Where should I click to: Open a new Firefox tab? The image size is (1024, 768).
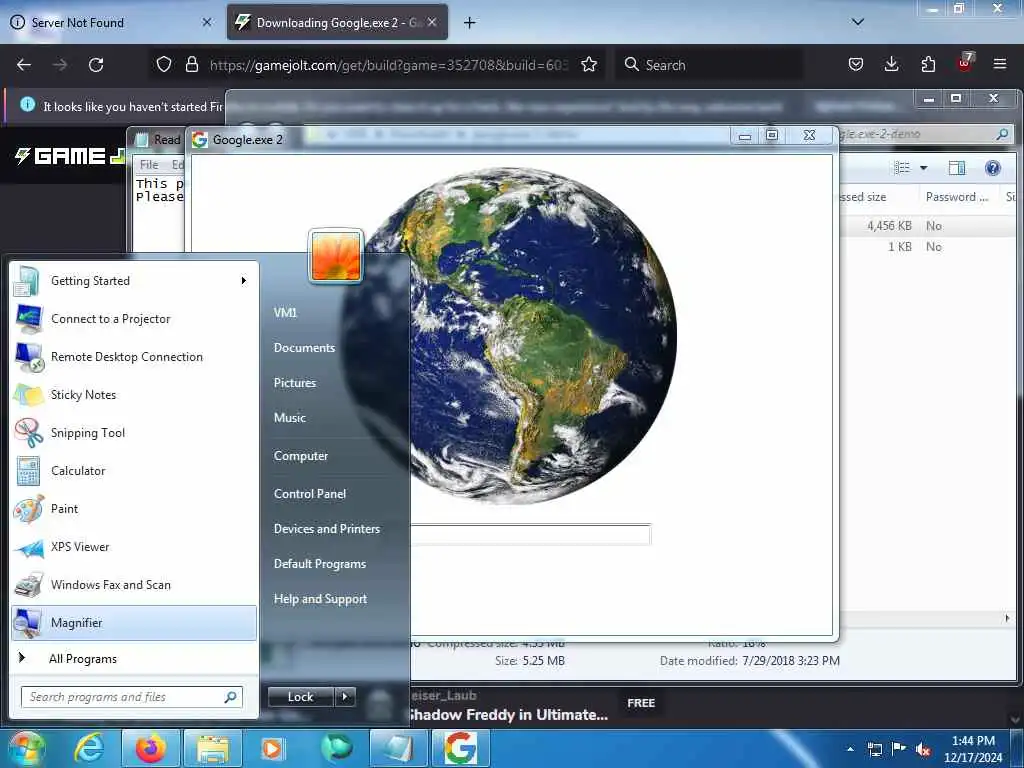click(x=470, y=23)
